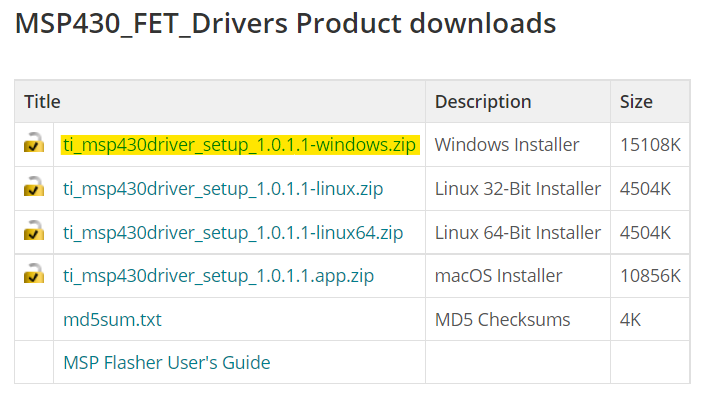Download ti_msp430driver_setup_1.0.1.1-windows.zip
The height and width of the screenshot is (400, 706).
click(x=240, y=145)
